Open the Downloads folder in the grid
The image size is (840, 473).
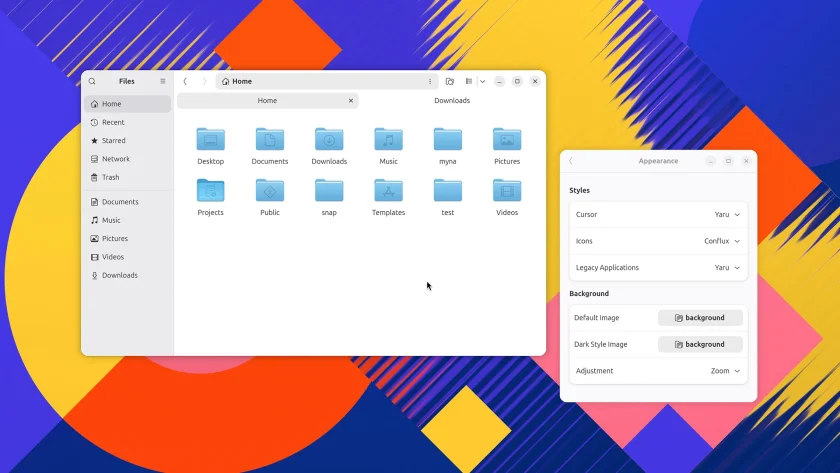329,140
